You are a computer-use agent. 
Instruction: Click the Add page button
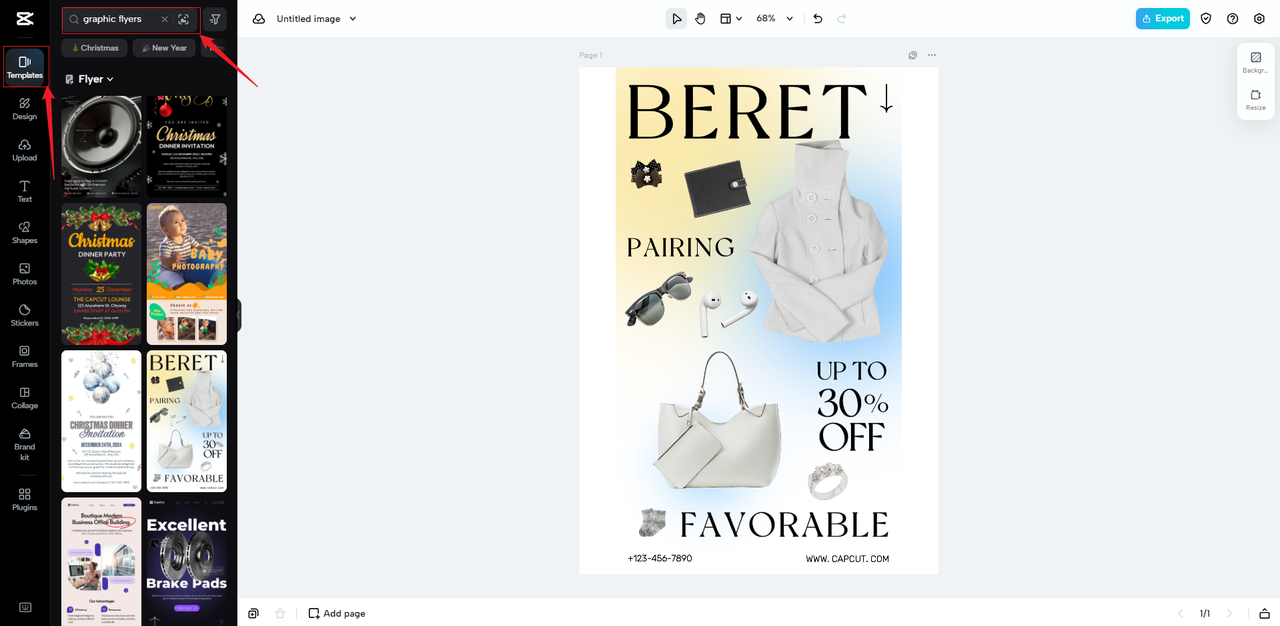click(337, 613)
